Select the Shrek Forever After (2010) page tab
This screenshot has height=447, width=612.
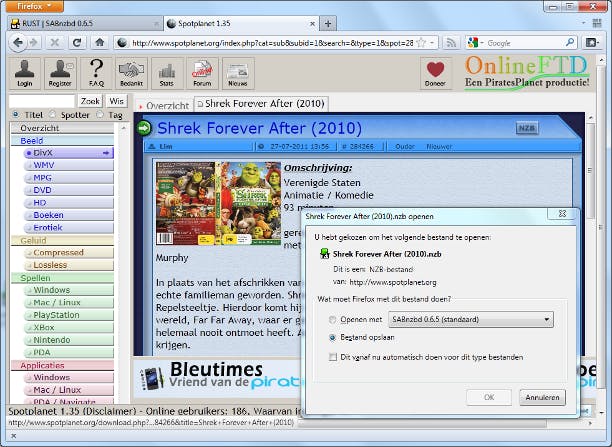261,104
